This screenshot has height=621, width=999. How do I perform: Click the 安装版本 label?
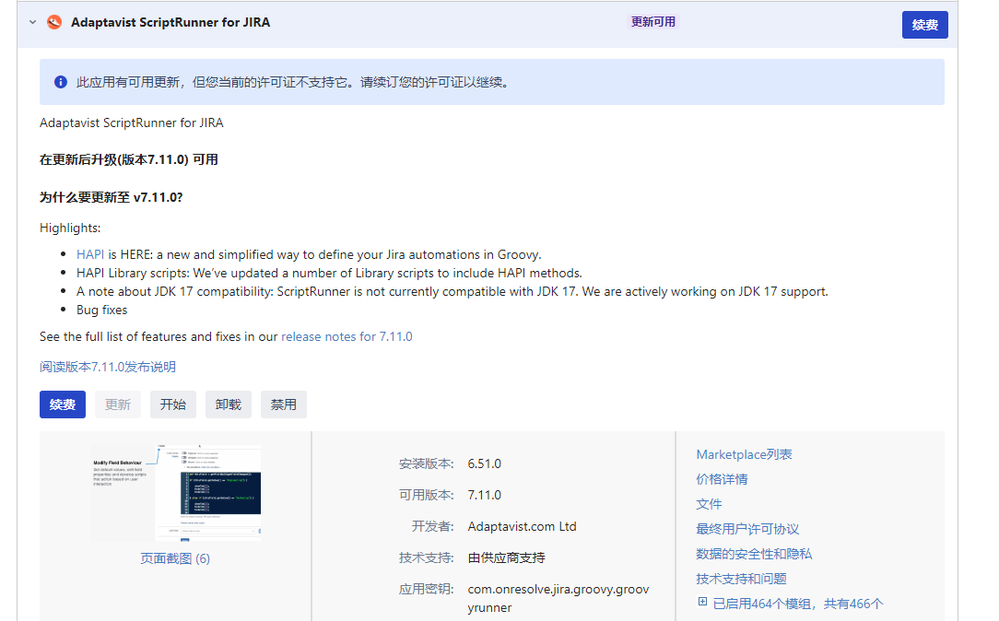tap(426, 464)
